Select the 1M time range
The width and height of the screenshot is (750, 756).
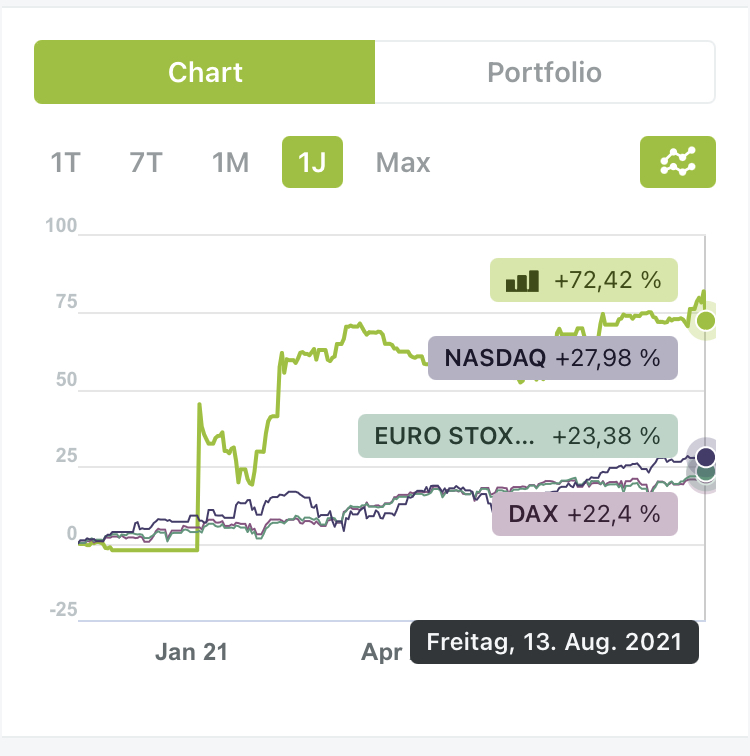pos(230,162)
